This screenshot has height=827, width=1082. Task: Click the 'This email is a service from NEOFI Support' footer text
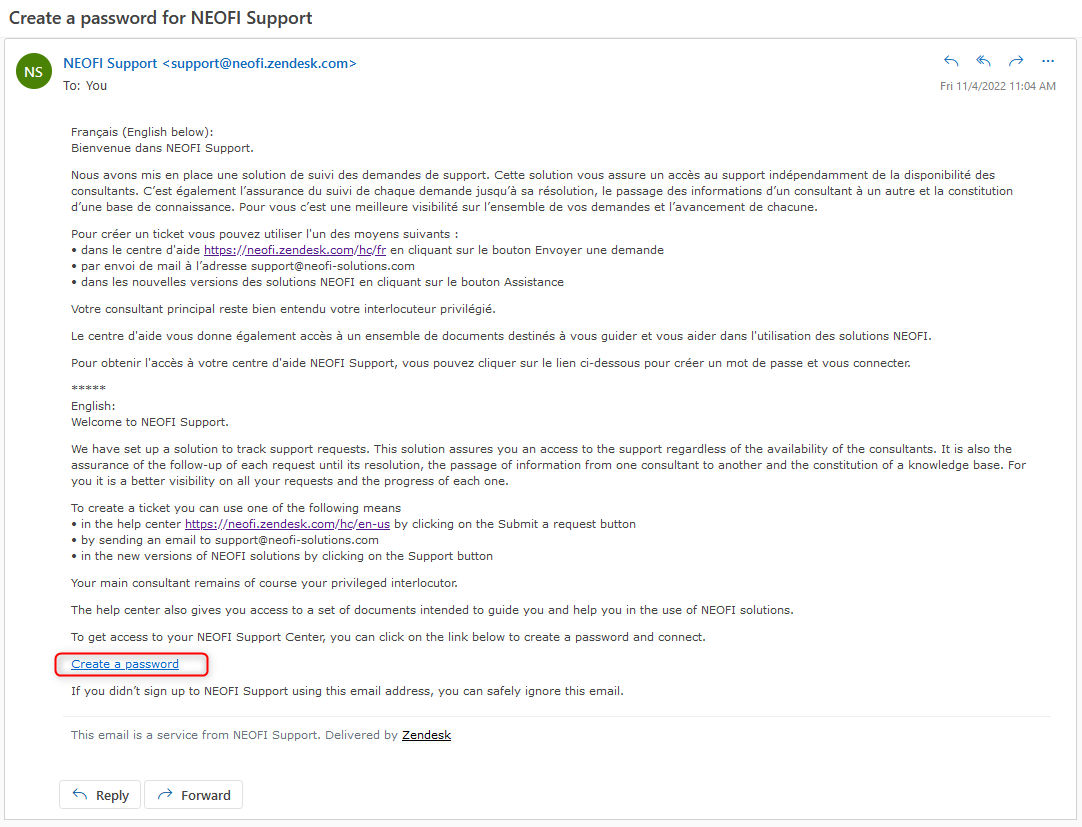[195, 735]
